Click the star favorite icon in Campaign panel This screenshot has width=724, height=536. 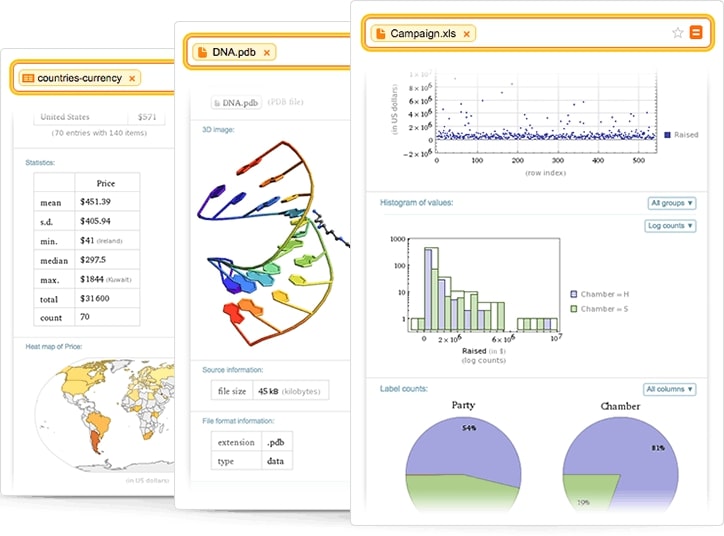click(677, 33)
